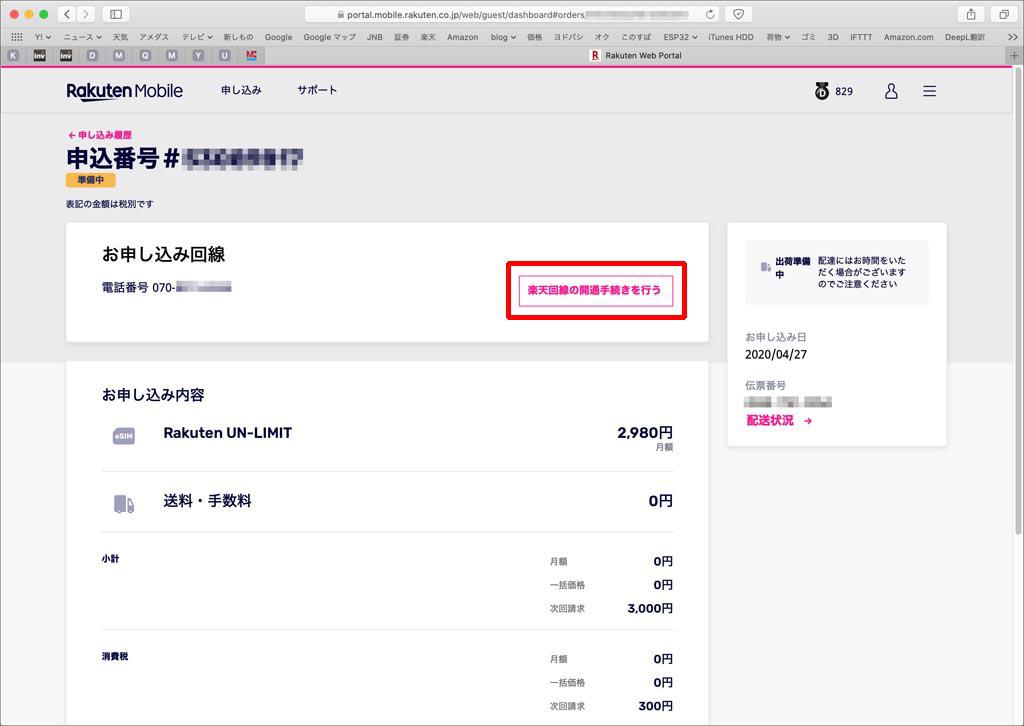Focus the Safari address bar

[x=511, y=14]
